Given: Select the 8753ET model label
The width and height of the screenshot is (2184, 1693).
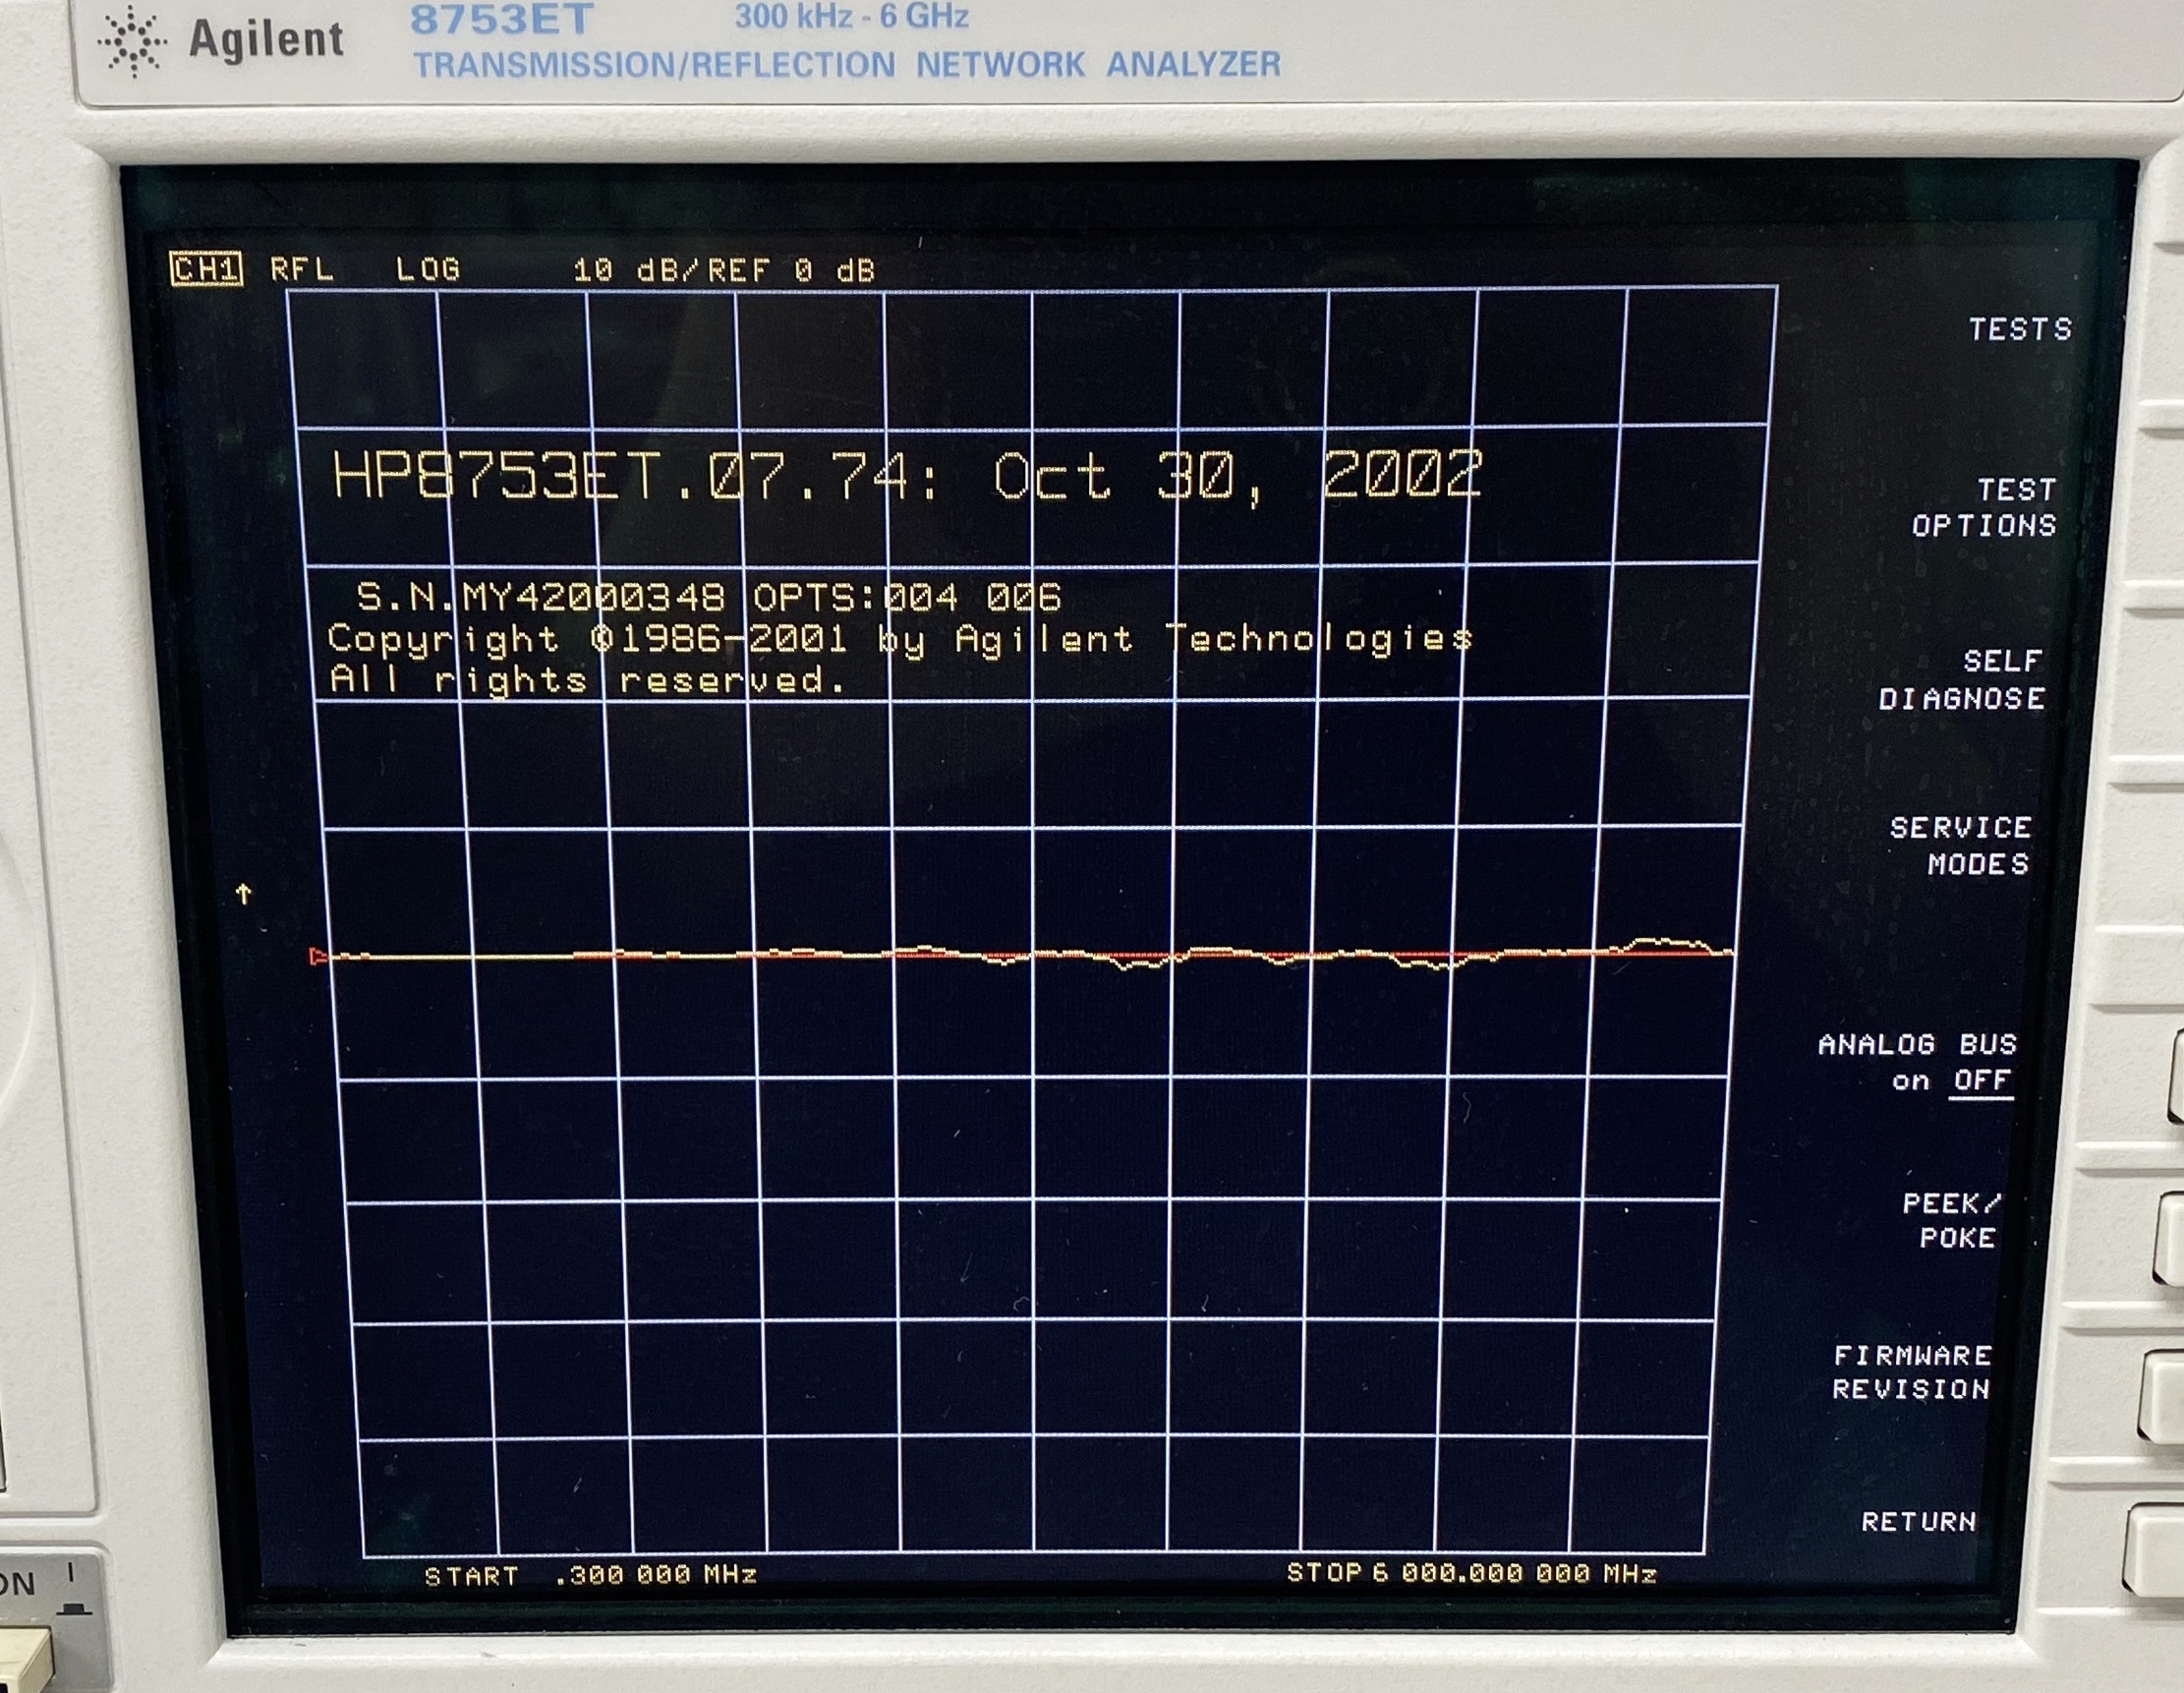Looking at the screenshot, I should tap(502, 19).
